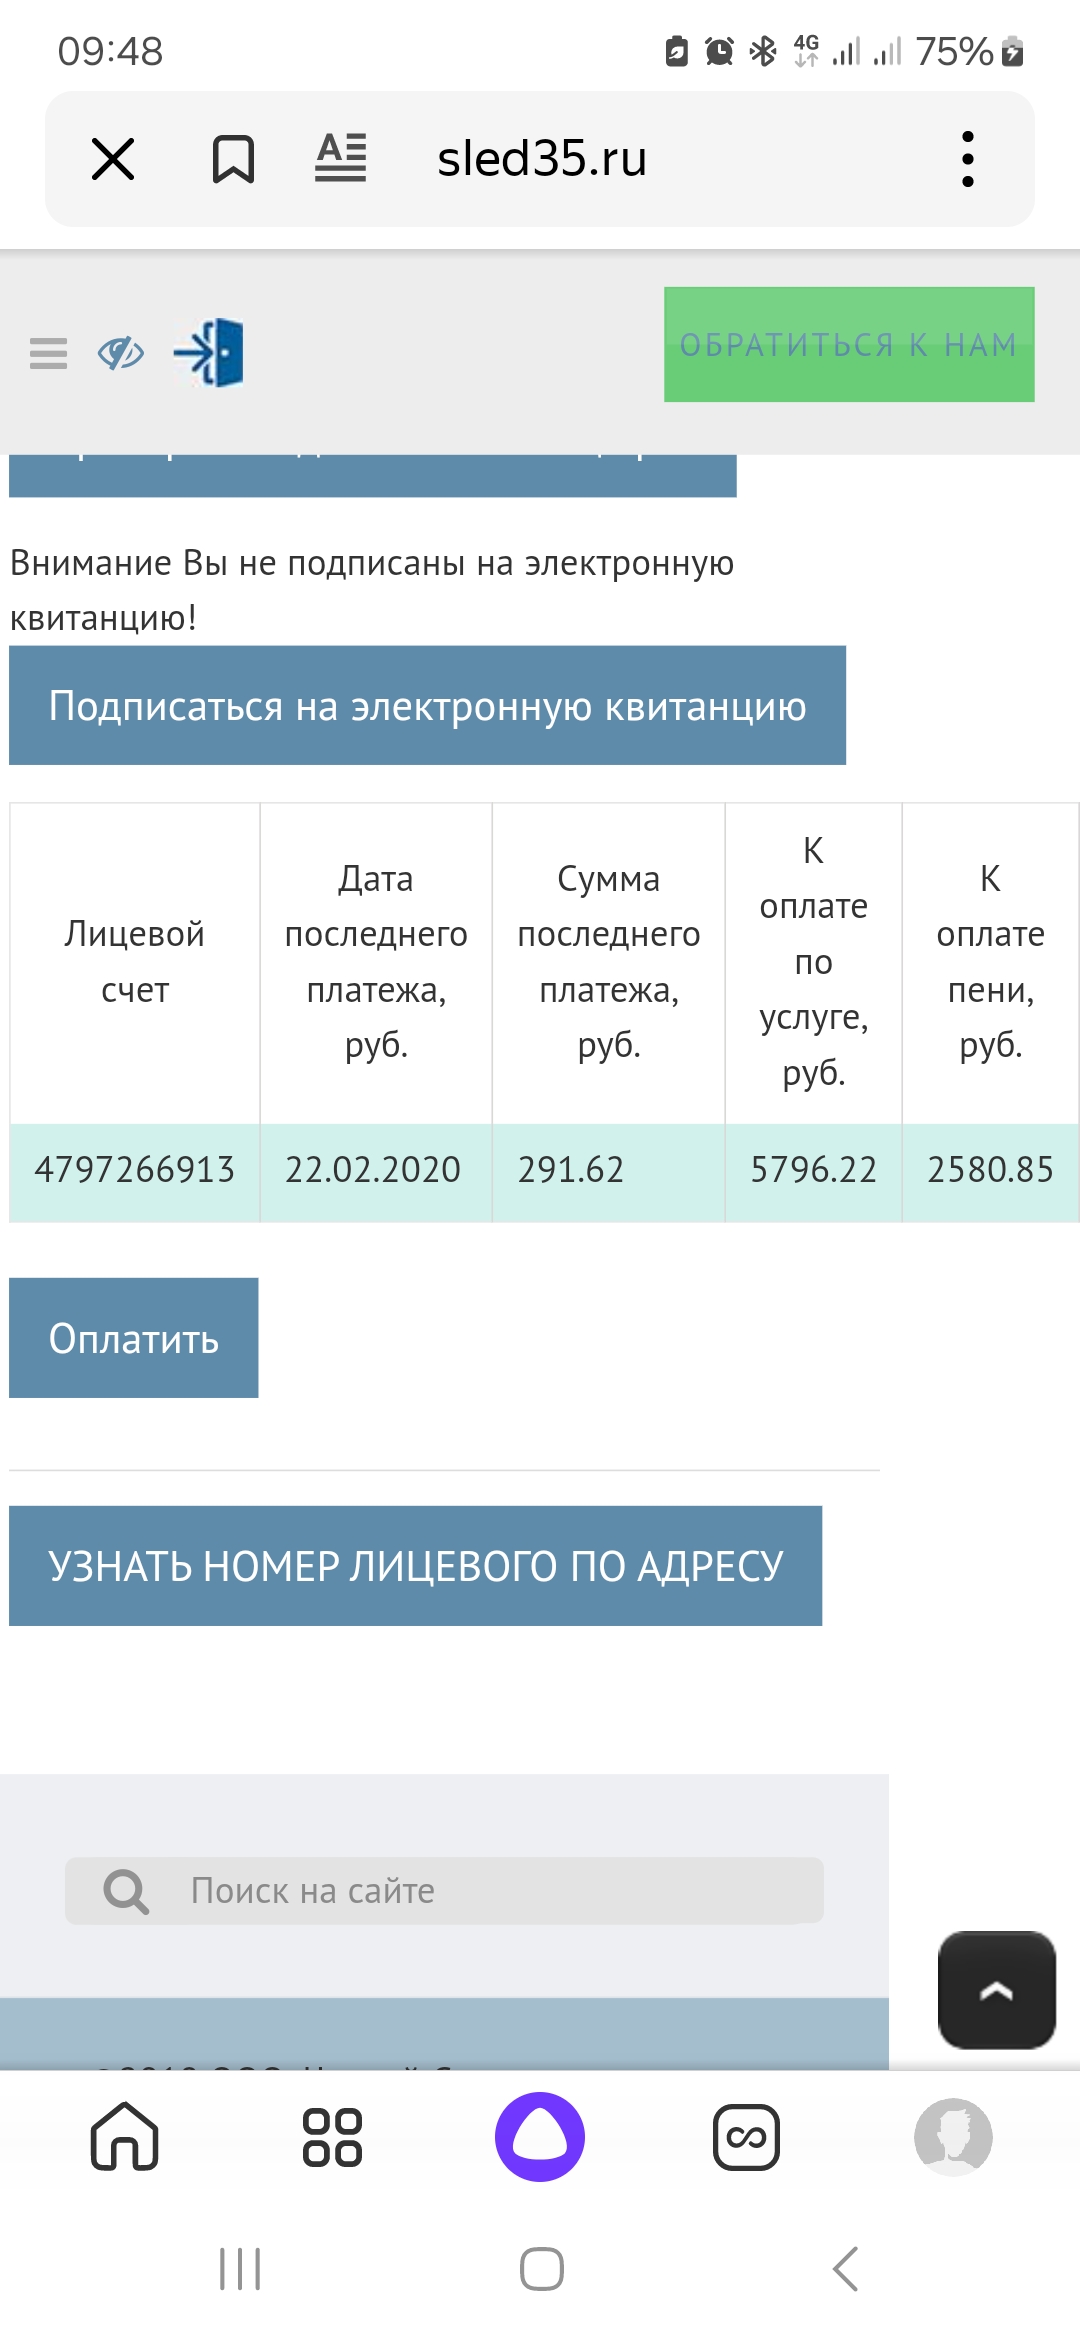This screenshot has height=2340, width=1080.
Task: Open browser three-dot menu
Action: pyautogui.click(x=967, y=159)
